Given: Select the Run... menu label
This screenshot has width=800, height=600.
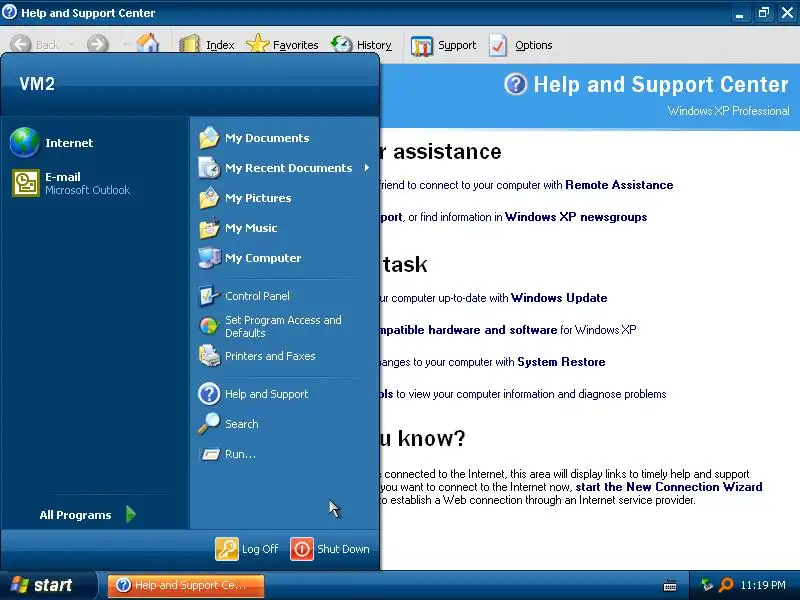Looking at the screenshot, I should (x=240, y=454).
